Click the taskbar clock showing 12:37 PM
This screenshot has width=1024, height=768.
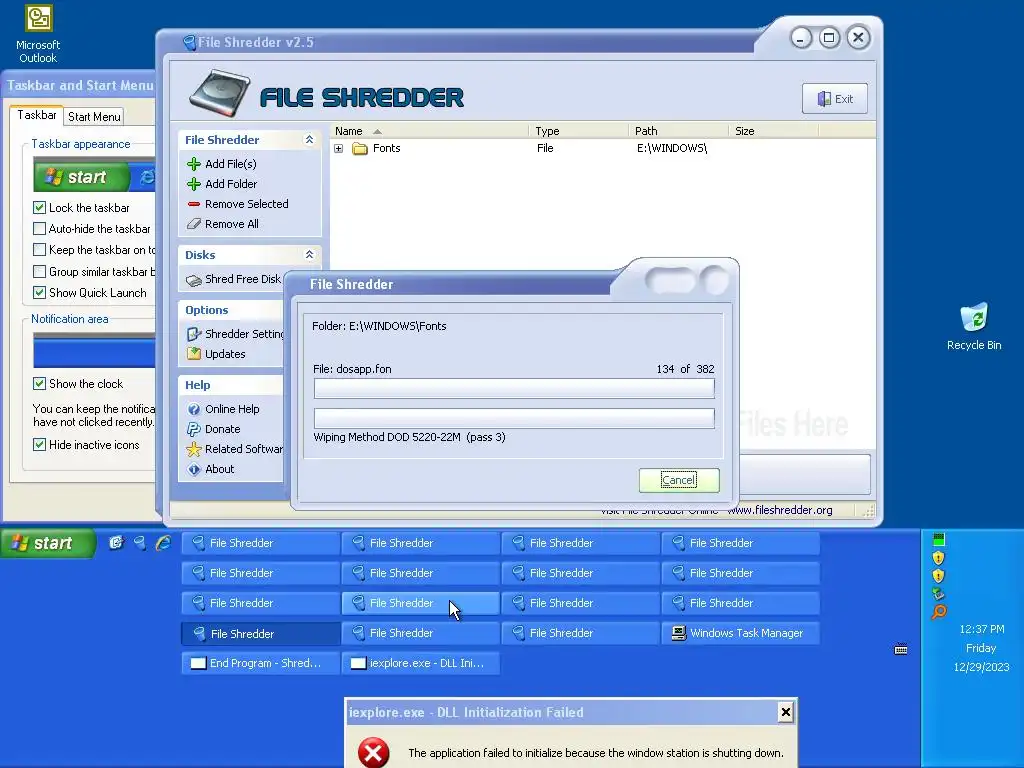[x=982, y=630]
